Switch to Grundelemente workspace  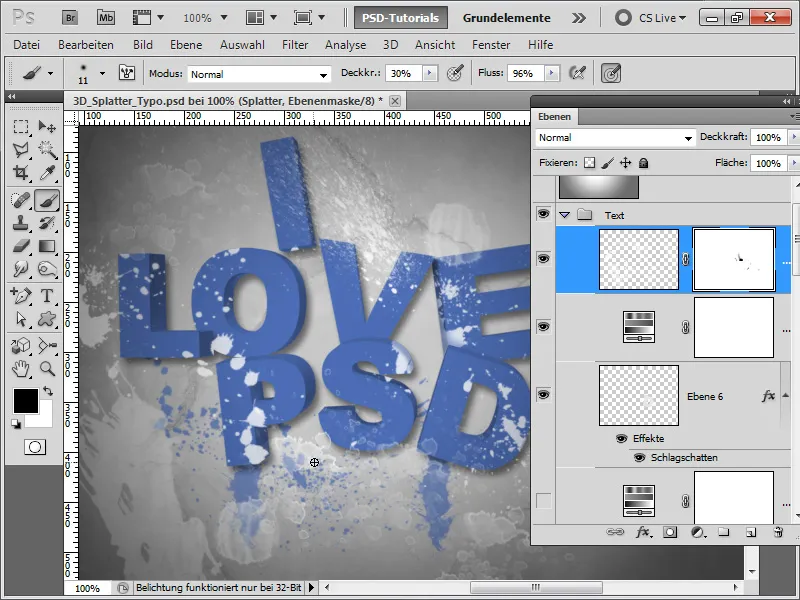506,18
